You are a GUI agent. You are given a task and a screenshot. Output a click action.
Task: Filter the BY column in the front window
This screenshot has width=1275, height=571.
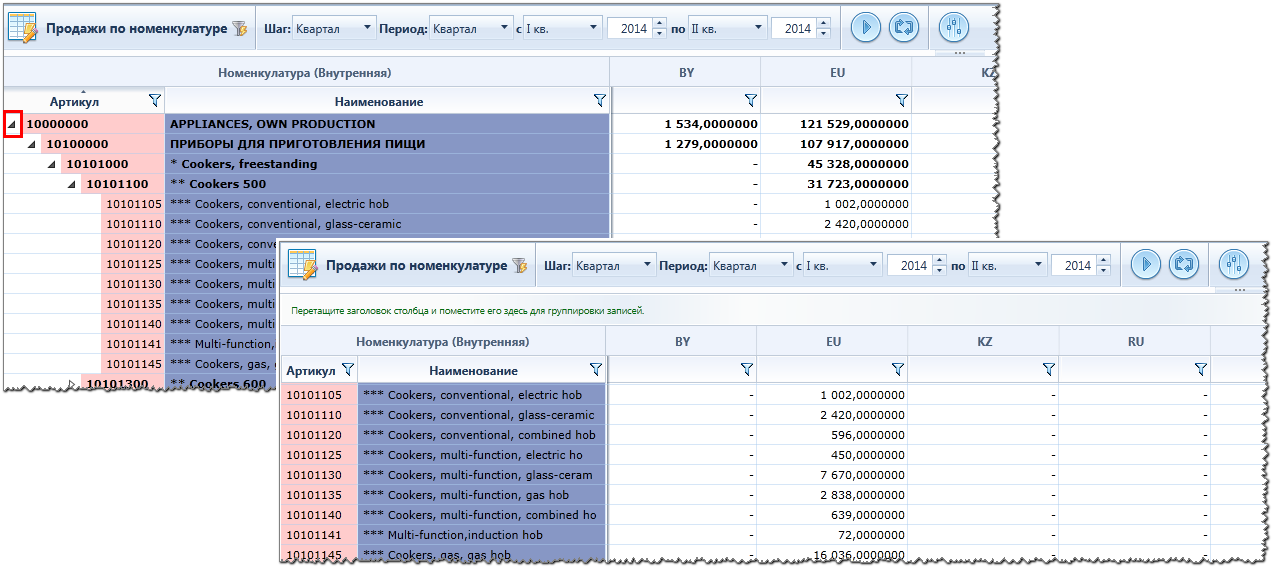click(x=746, y=369)
